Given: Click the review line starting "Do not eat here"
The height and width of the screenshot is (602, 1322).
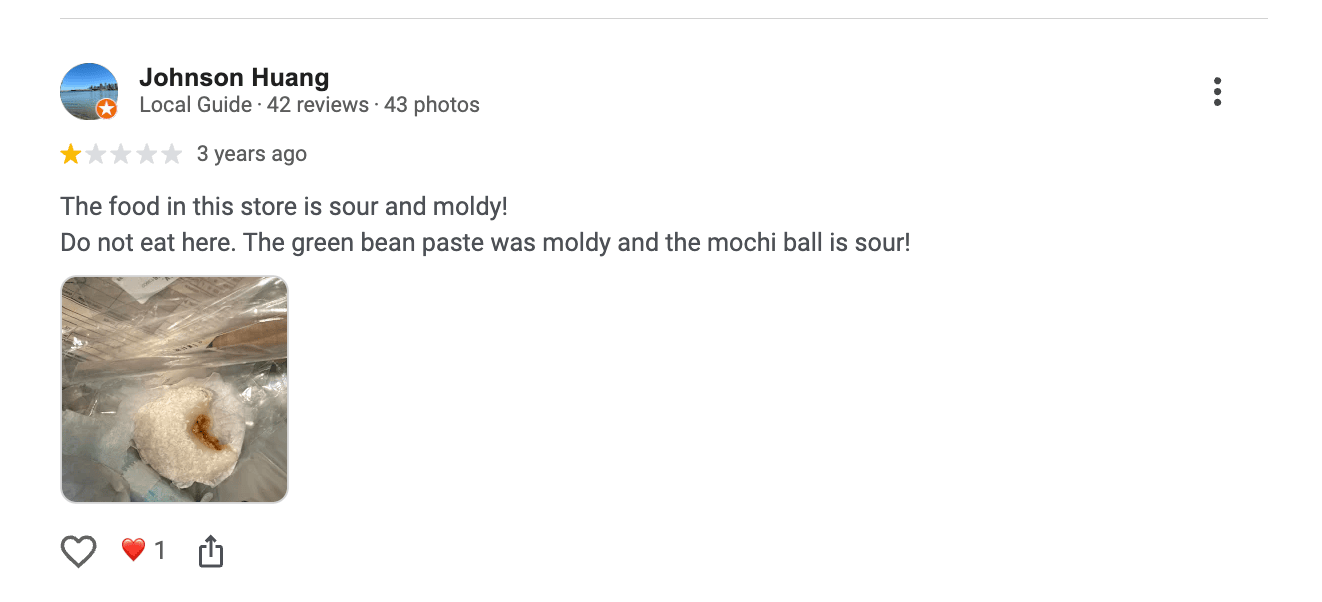Looking at the screenshot, I should [485, 242].
